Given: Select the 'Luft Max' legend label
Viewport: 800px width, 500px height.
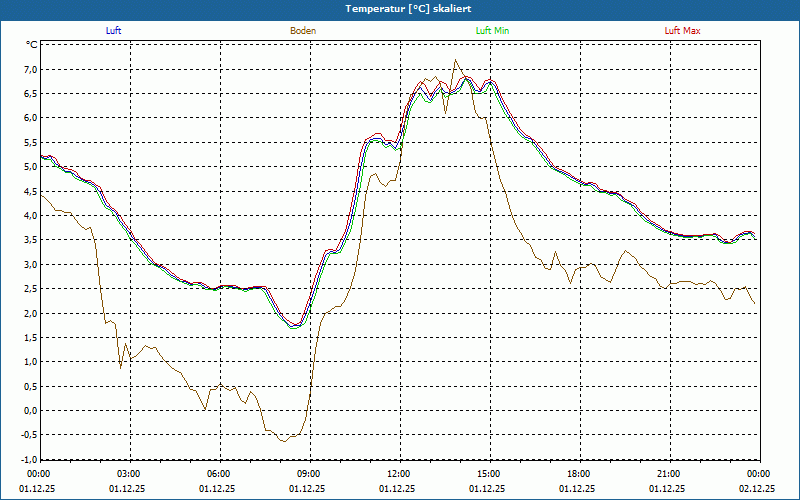Looking at the screenshot, I should (683, 31).
